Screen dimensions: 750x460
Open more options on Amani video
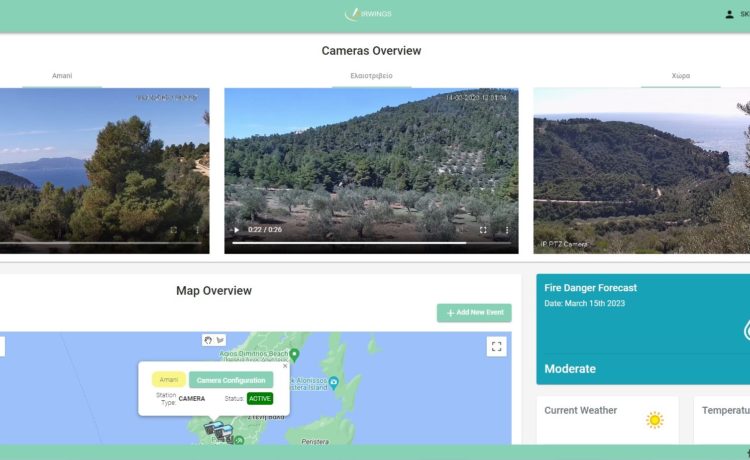pos(197,230)
